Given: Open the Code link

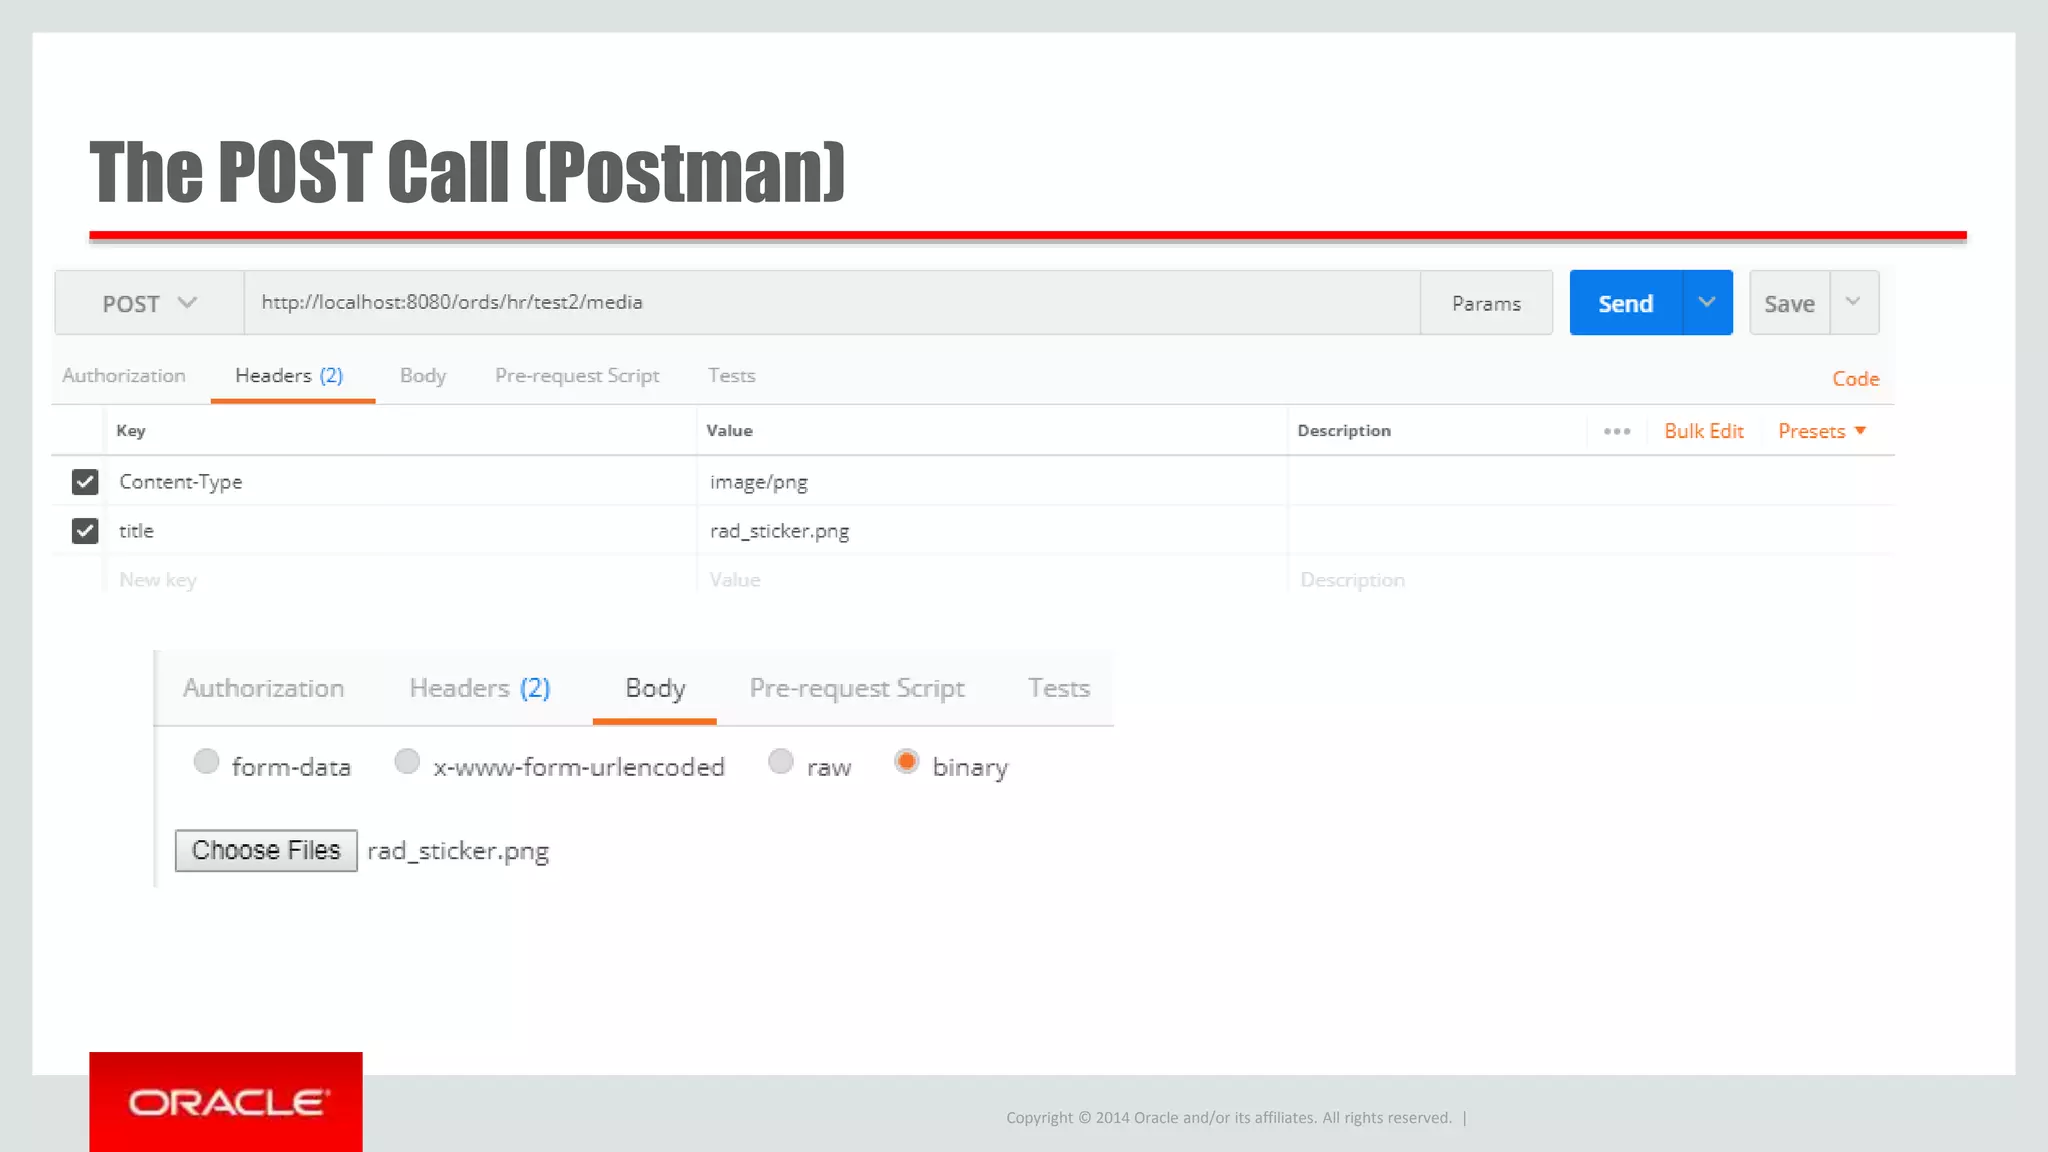Looking at the screenshot, I should click(x=1856, y=379).
